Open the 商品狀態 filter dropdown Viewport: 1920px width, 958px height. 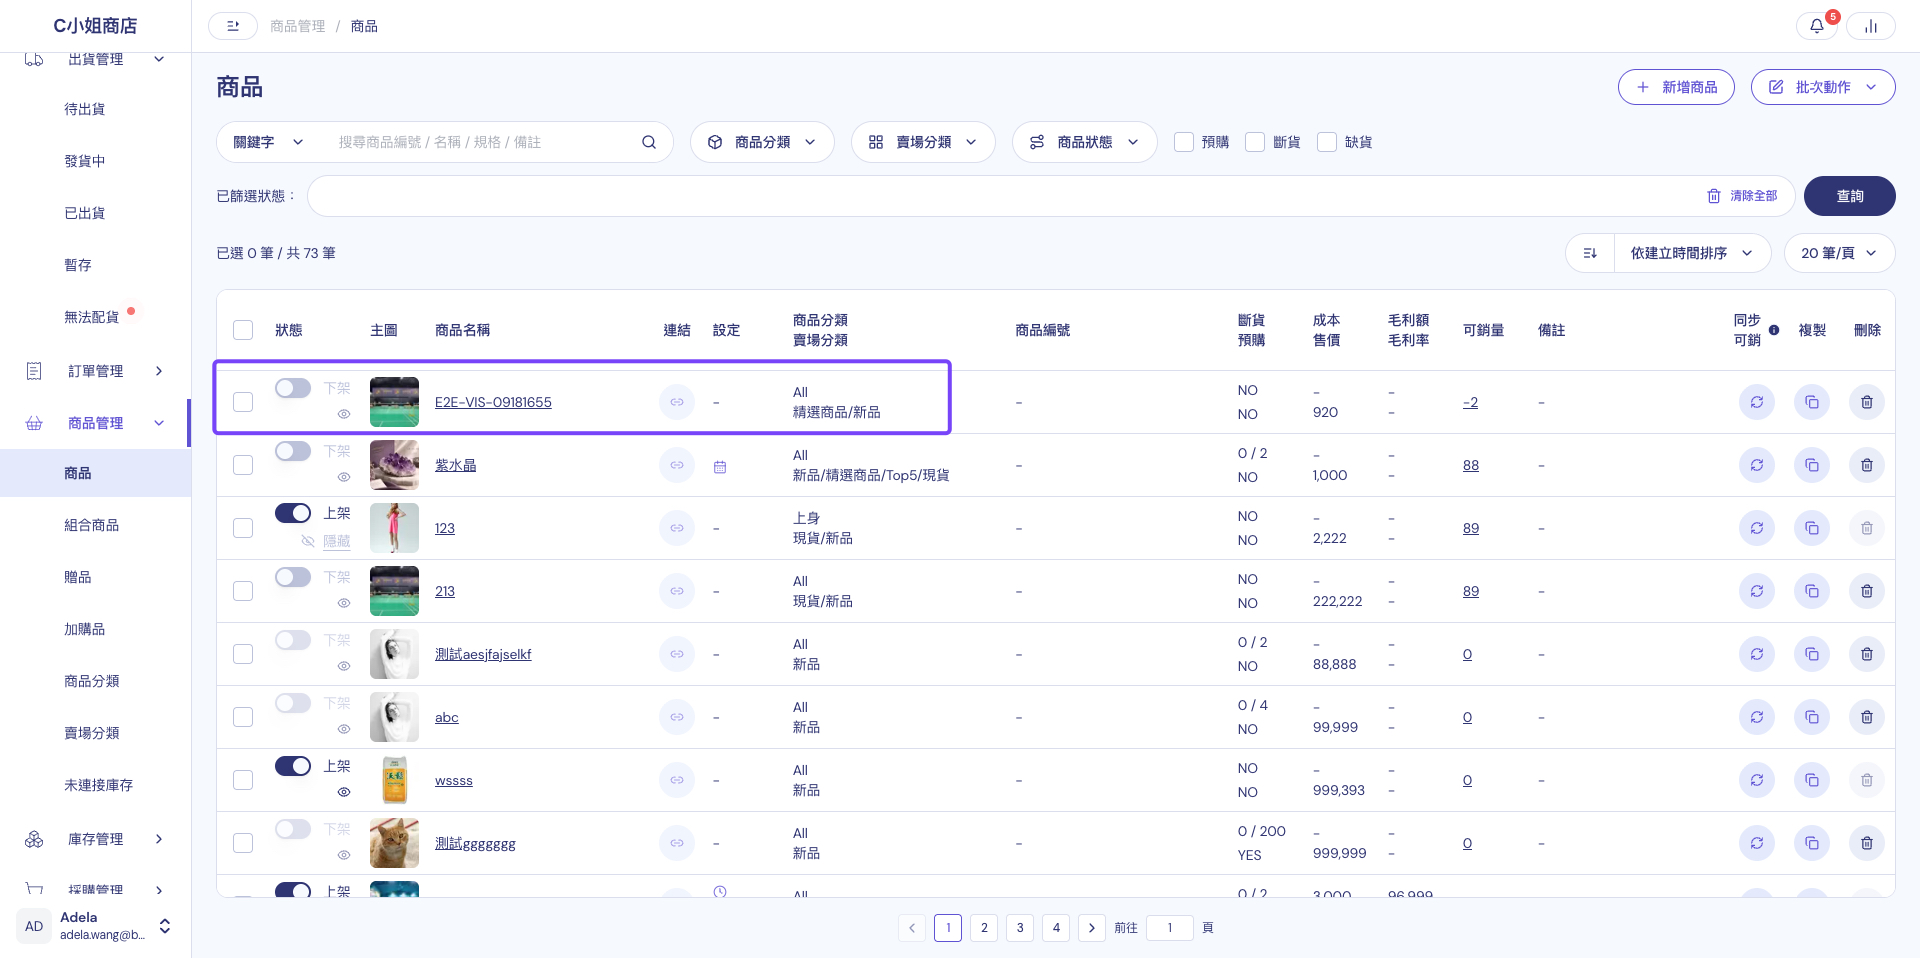coord(1085,142)
